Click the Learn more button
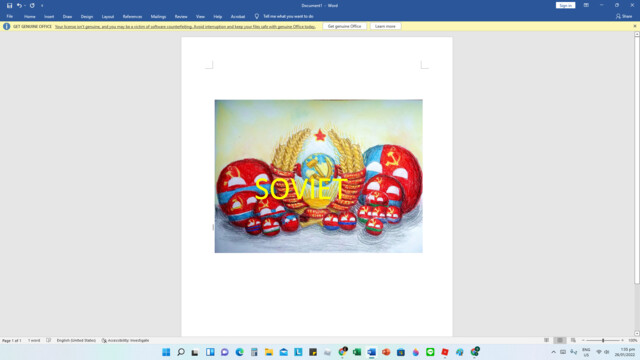Viewport: 640px width, 360px height. click(385, 26)
